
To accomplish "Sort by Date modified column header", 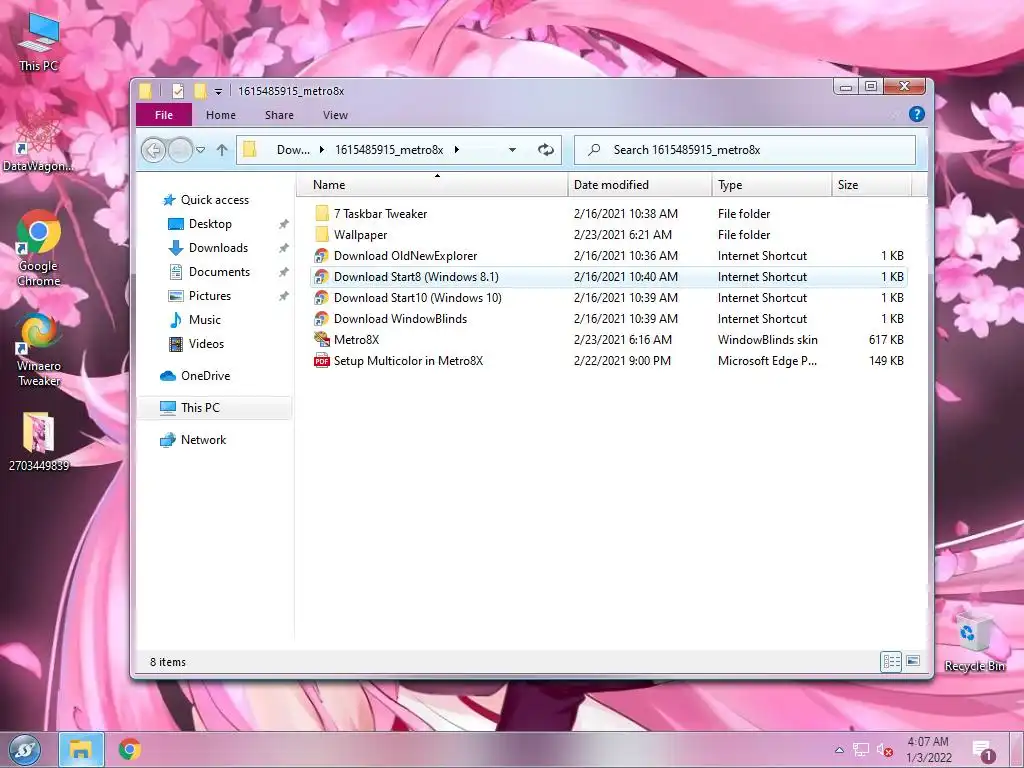I will (639, 185).
